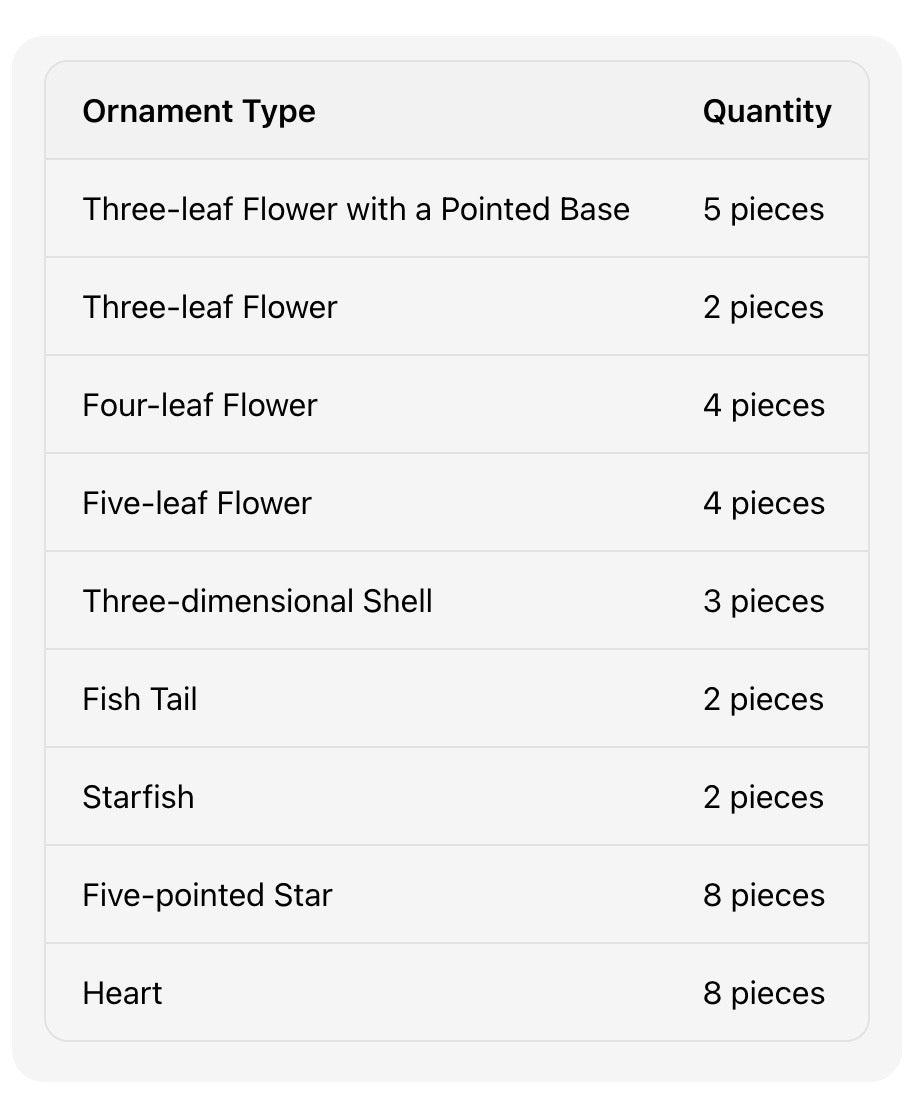Click the 5 pieces quantity cell
This screenshot has width=918, height=1098.
[x=763, y=209]
